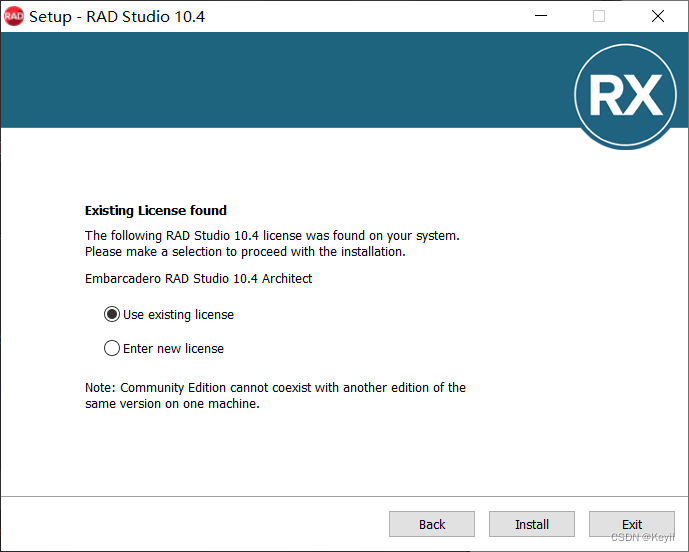Click the "Existing License found" heading
689x552 pixels.
(x=156, y=211)
